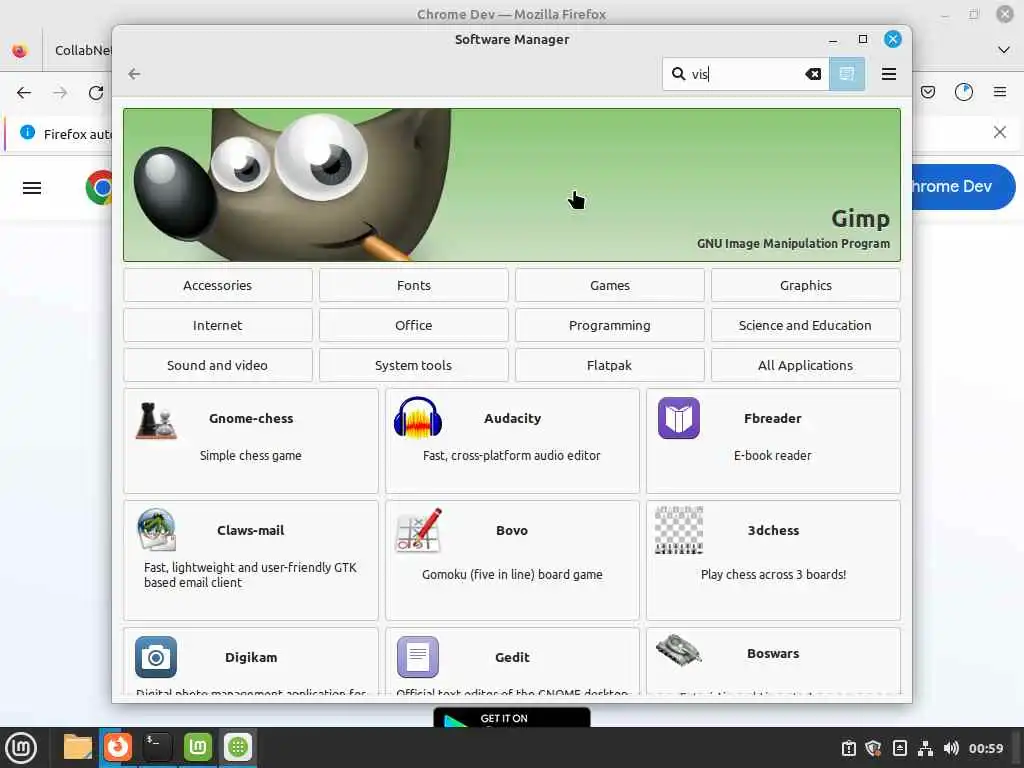Select 'Play chess across 3 boards!' text

click(773, 575)
